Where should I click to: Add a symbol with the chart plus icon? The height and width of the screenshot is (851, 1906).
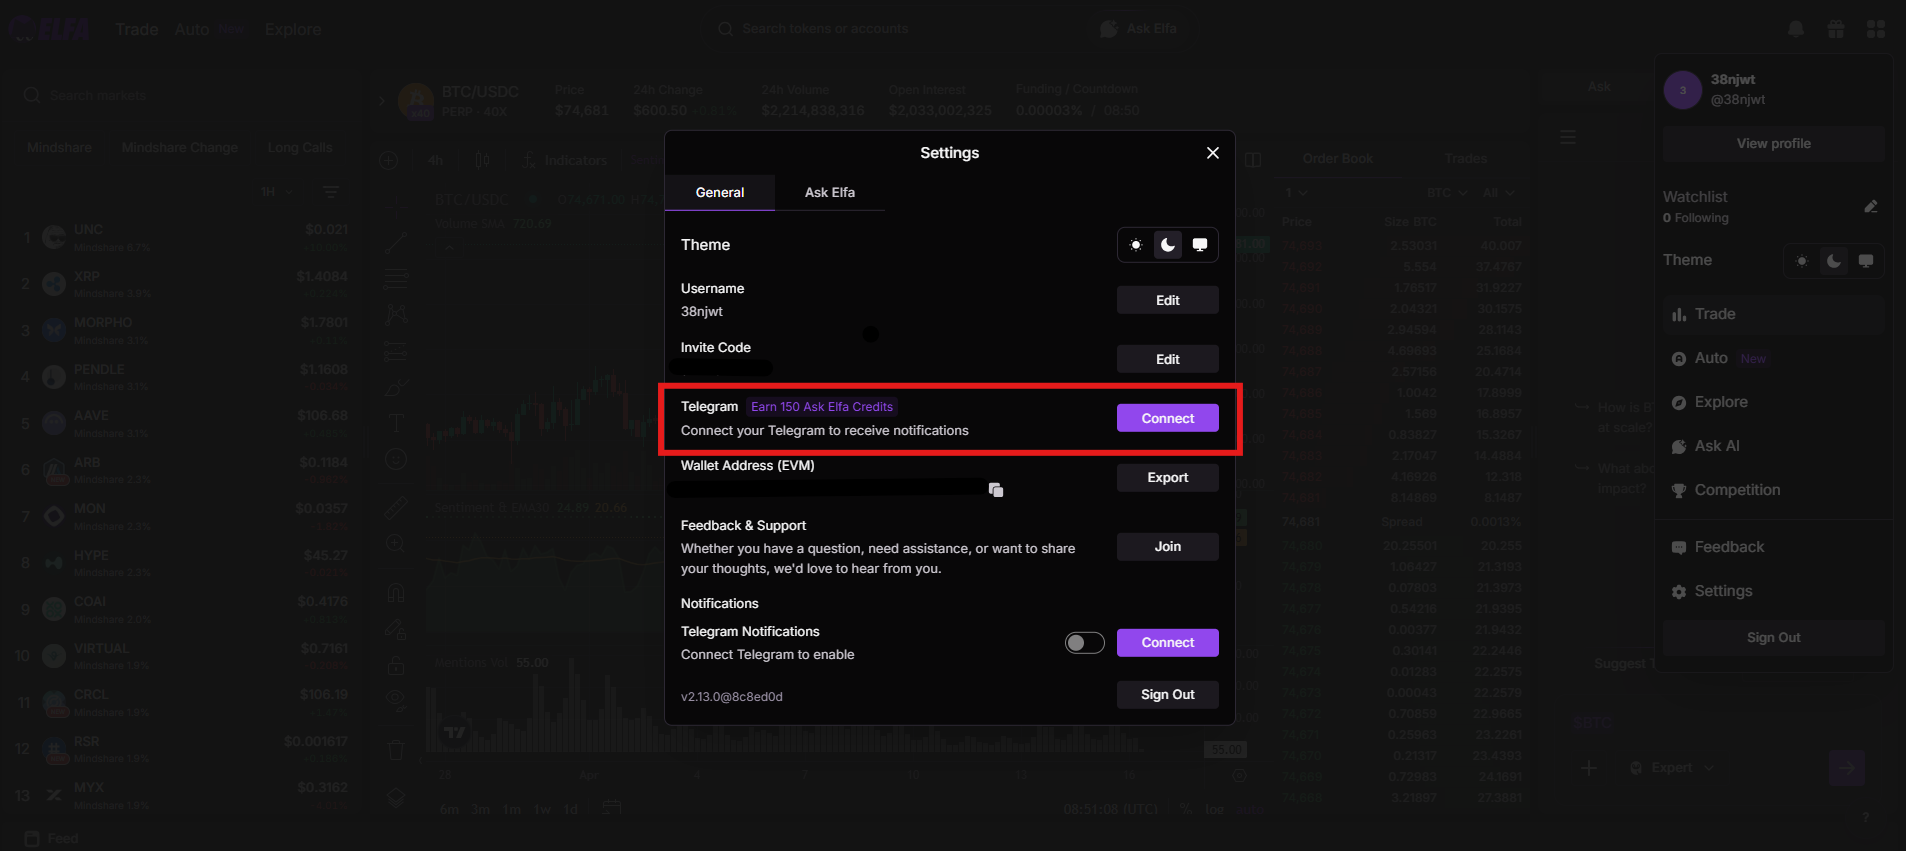[389, 160]
